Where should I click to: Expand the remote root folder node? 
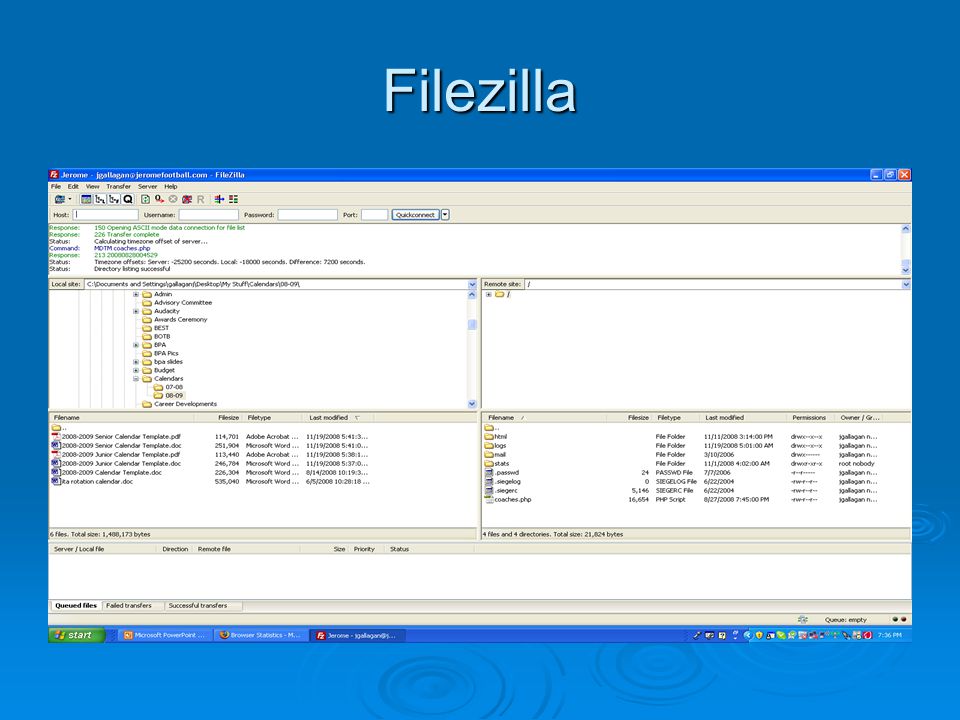489,294
